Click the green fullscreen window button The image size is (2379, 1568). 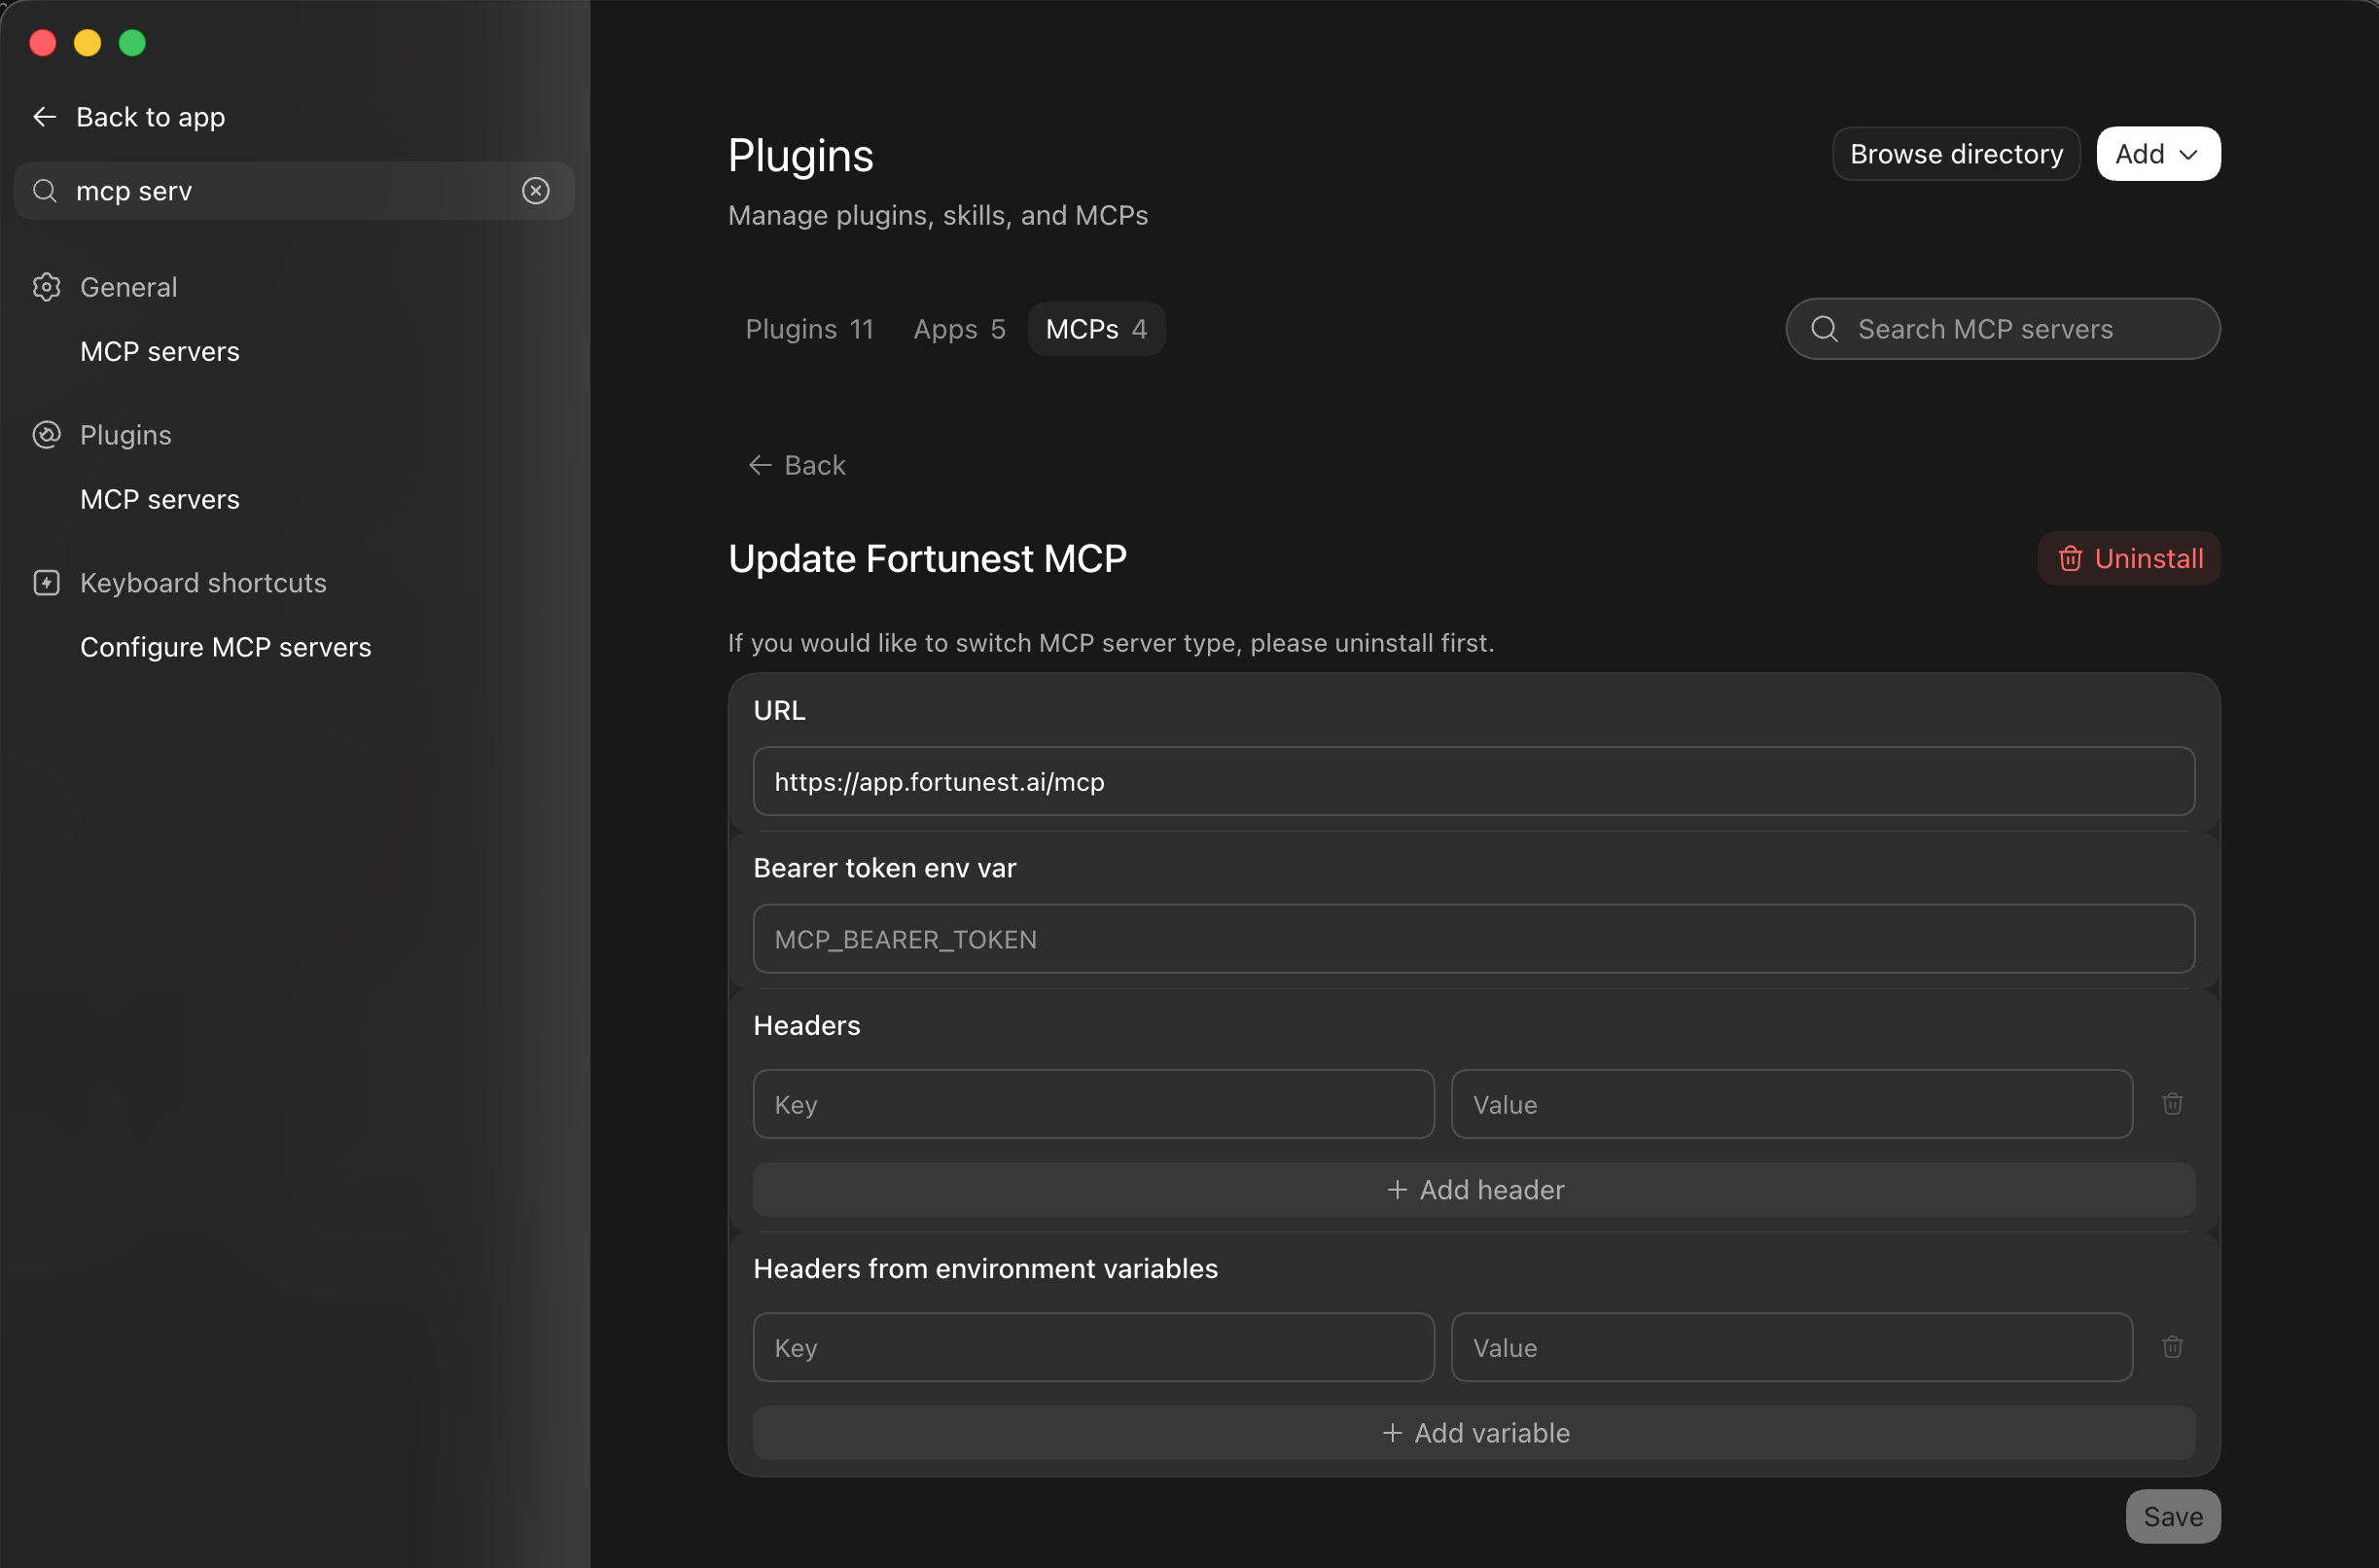click(132, 43)
